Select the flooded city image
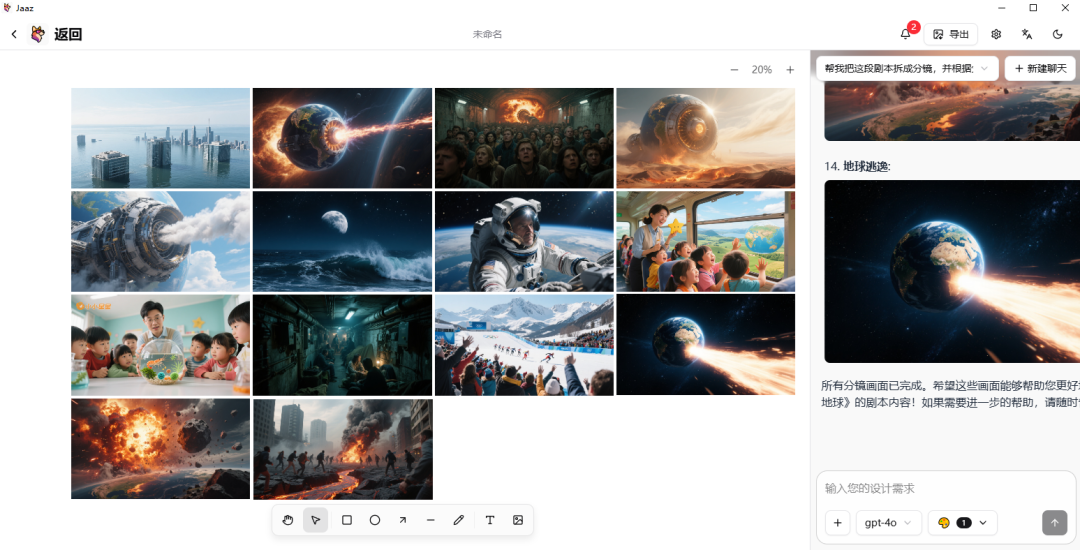Viewport: 1080px width, 550px height. pos(160,138)
